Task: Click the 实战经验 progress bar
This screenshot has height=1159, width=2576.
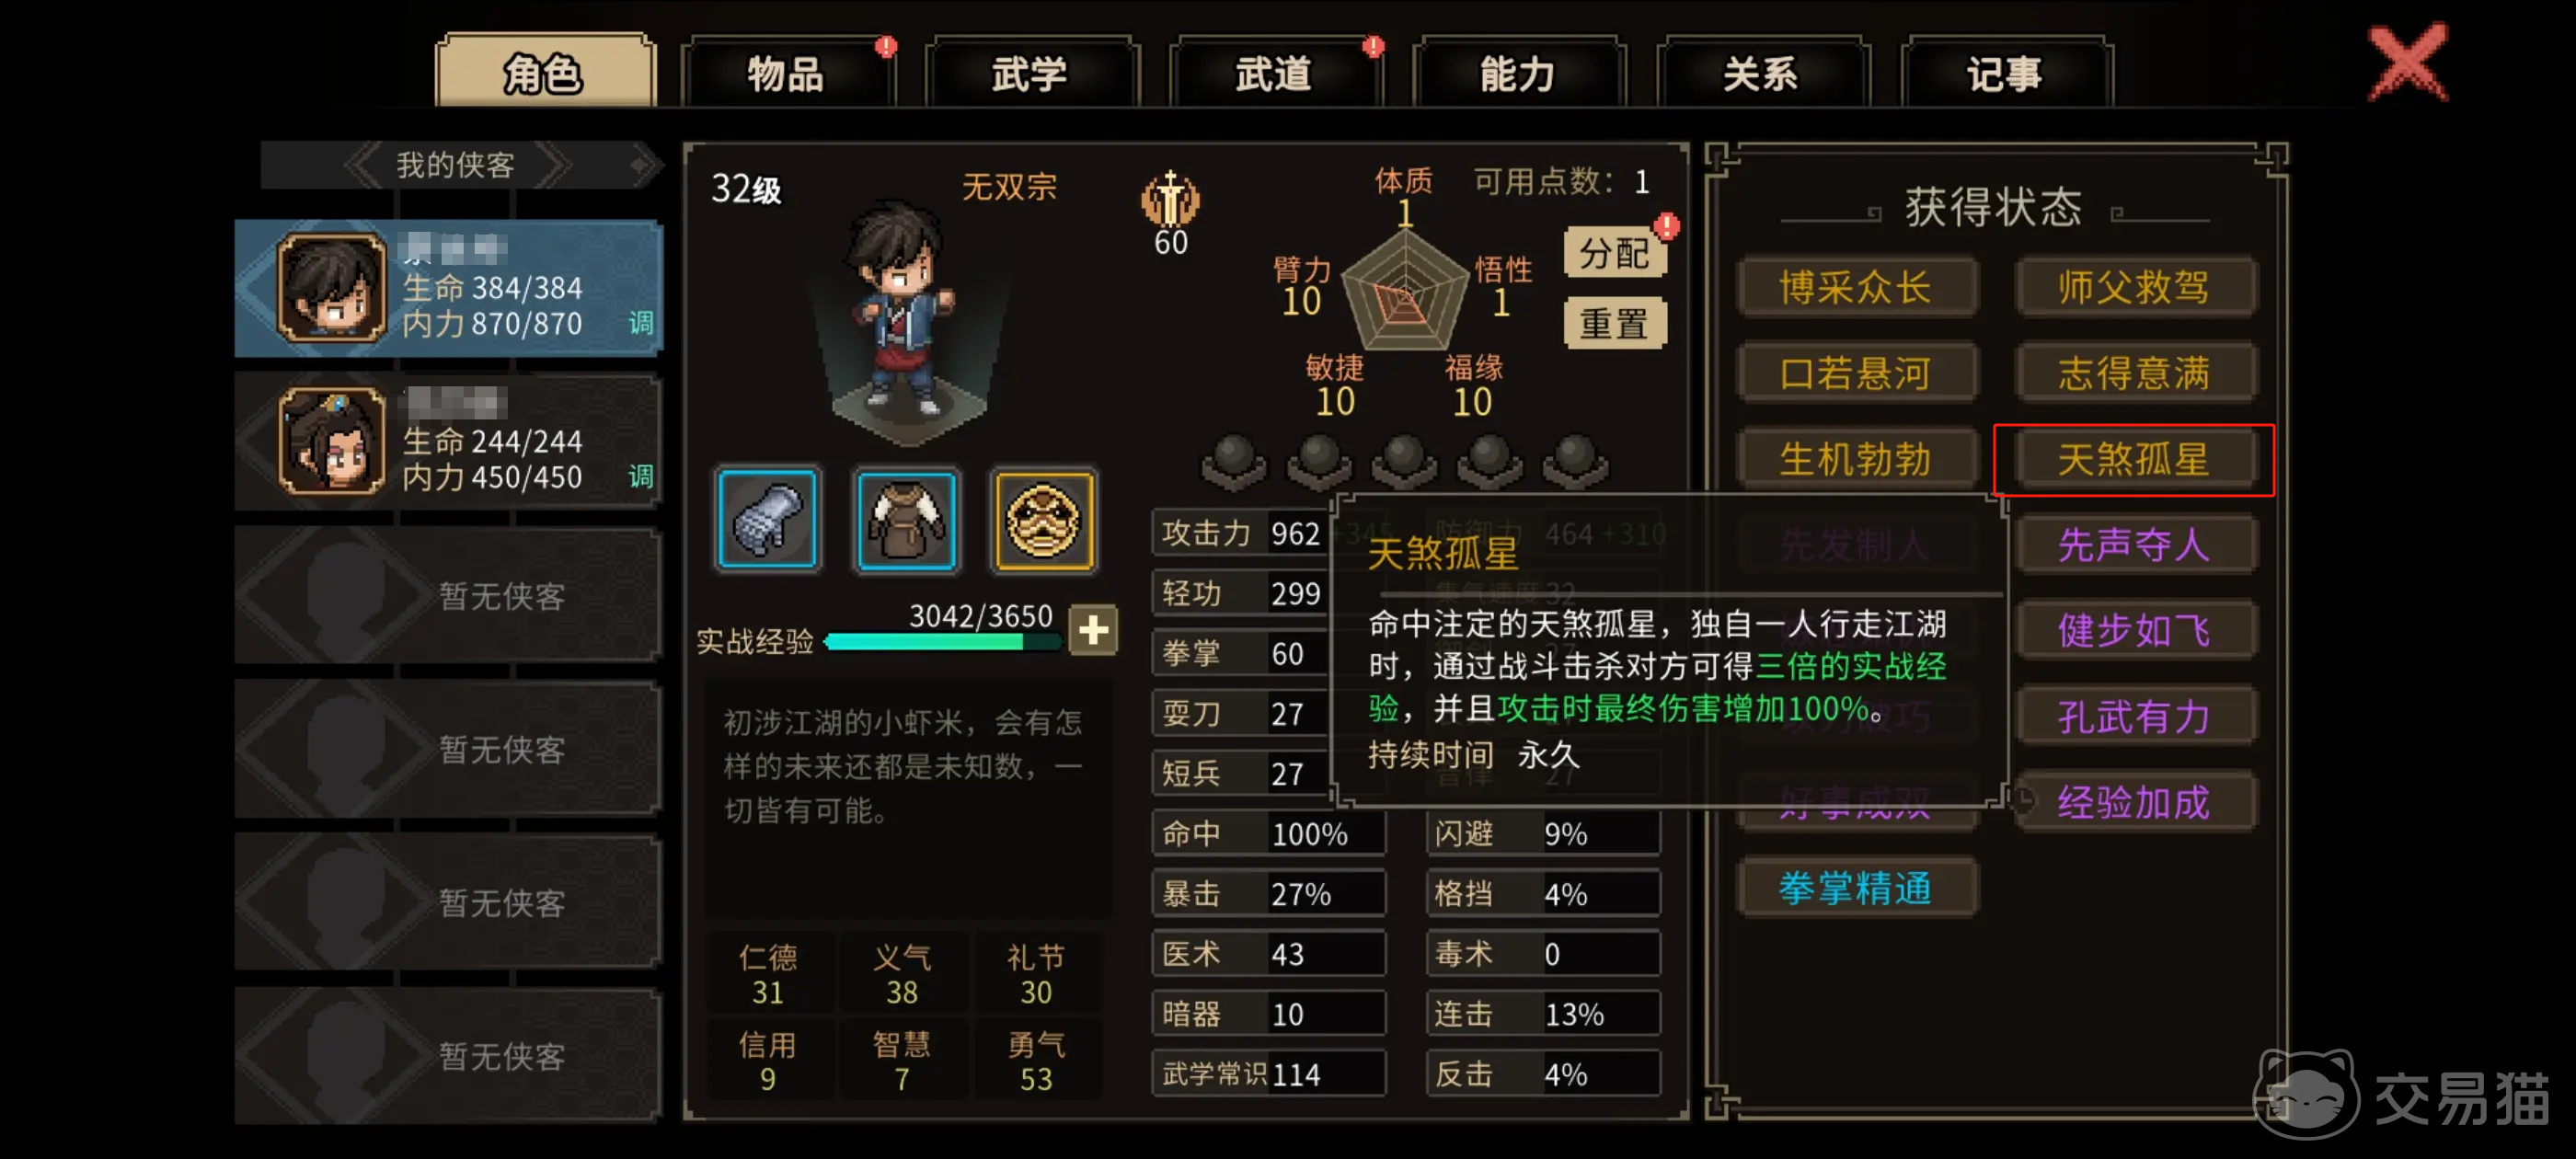Action: click(x=941, y=641)
